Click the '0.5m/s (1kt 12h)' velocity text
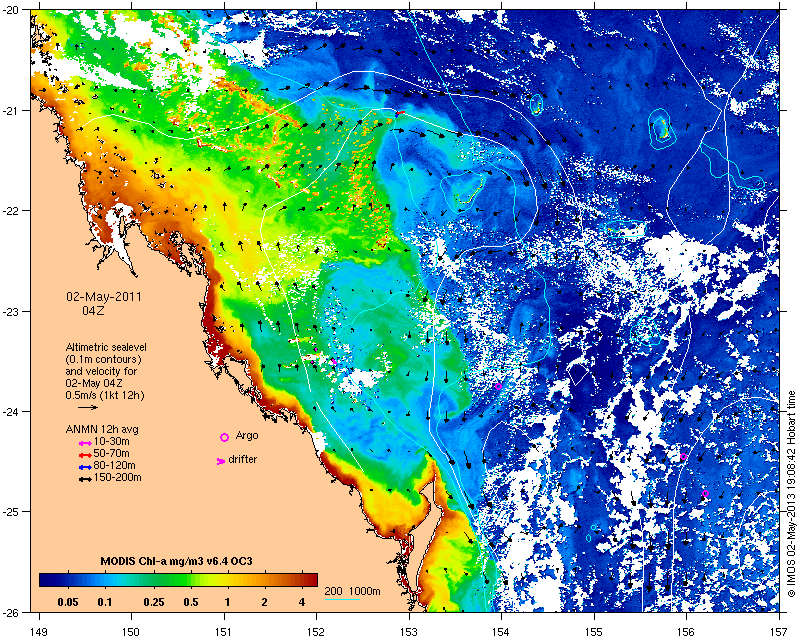This screenshot has width=800, height=640. [x=105, y=395]
